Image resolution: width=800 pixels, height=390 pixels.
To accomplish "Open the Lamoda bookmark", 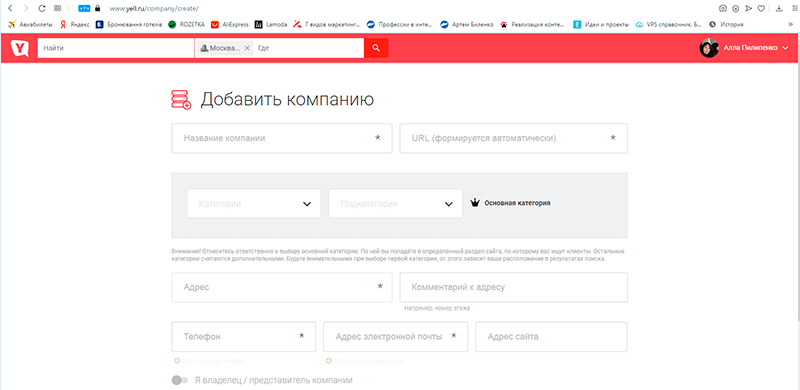I will pos(271,24).
